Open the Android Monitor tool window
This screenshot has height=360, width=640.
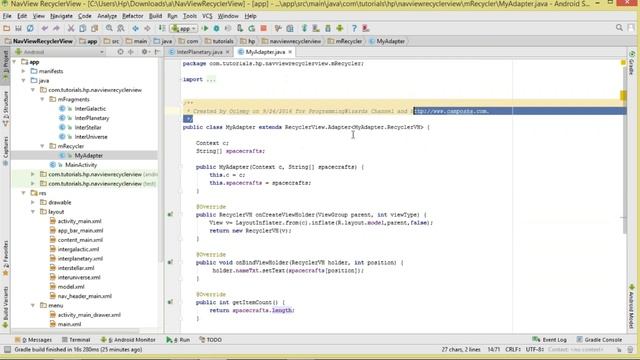pyautogui.click(x=128, y=340)
